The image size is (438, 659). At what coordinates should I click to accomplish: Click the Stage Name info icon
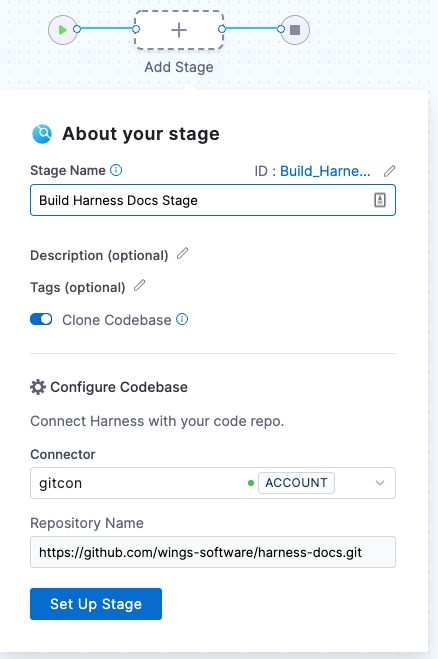(116, 170)
